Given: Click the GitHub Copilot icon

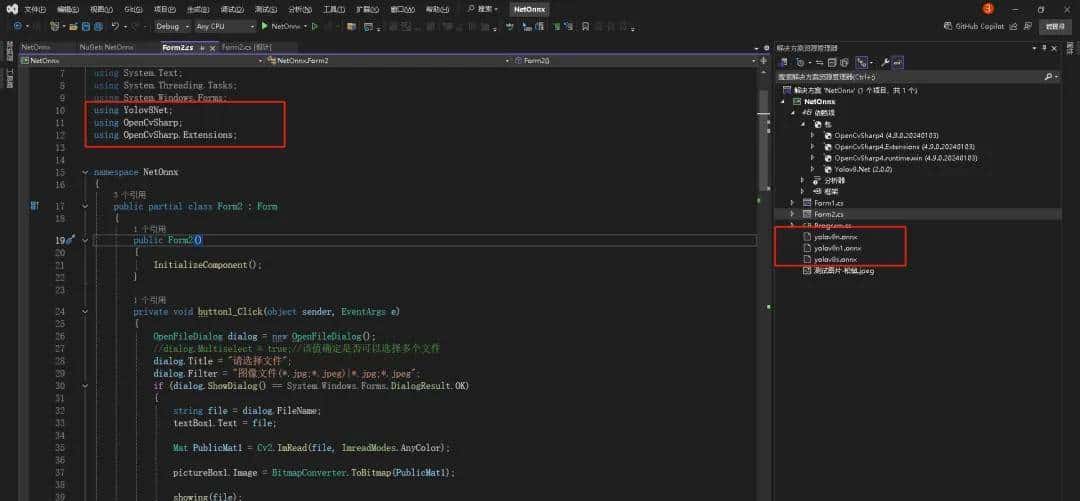Looking at the screenshot, I should click(948, 26).
